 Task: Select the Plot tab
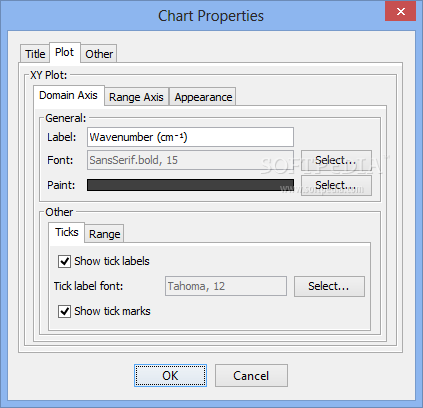[65, 52]
